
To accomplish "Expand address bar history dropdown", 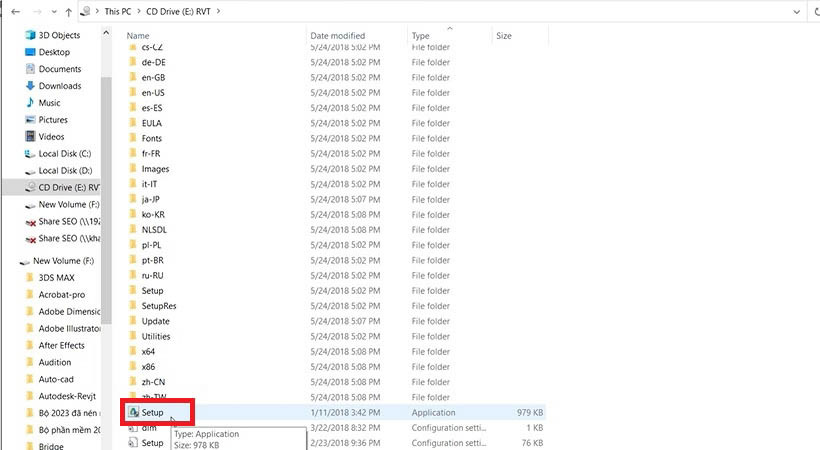I will [796, 12].
